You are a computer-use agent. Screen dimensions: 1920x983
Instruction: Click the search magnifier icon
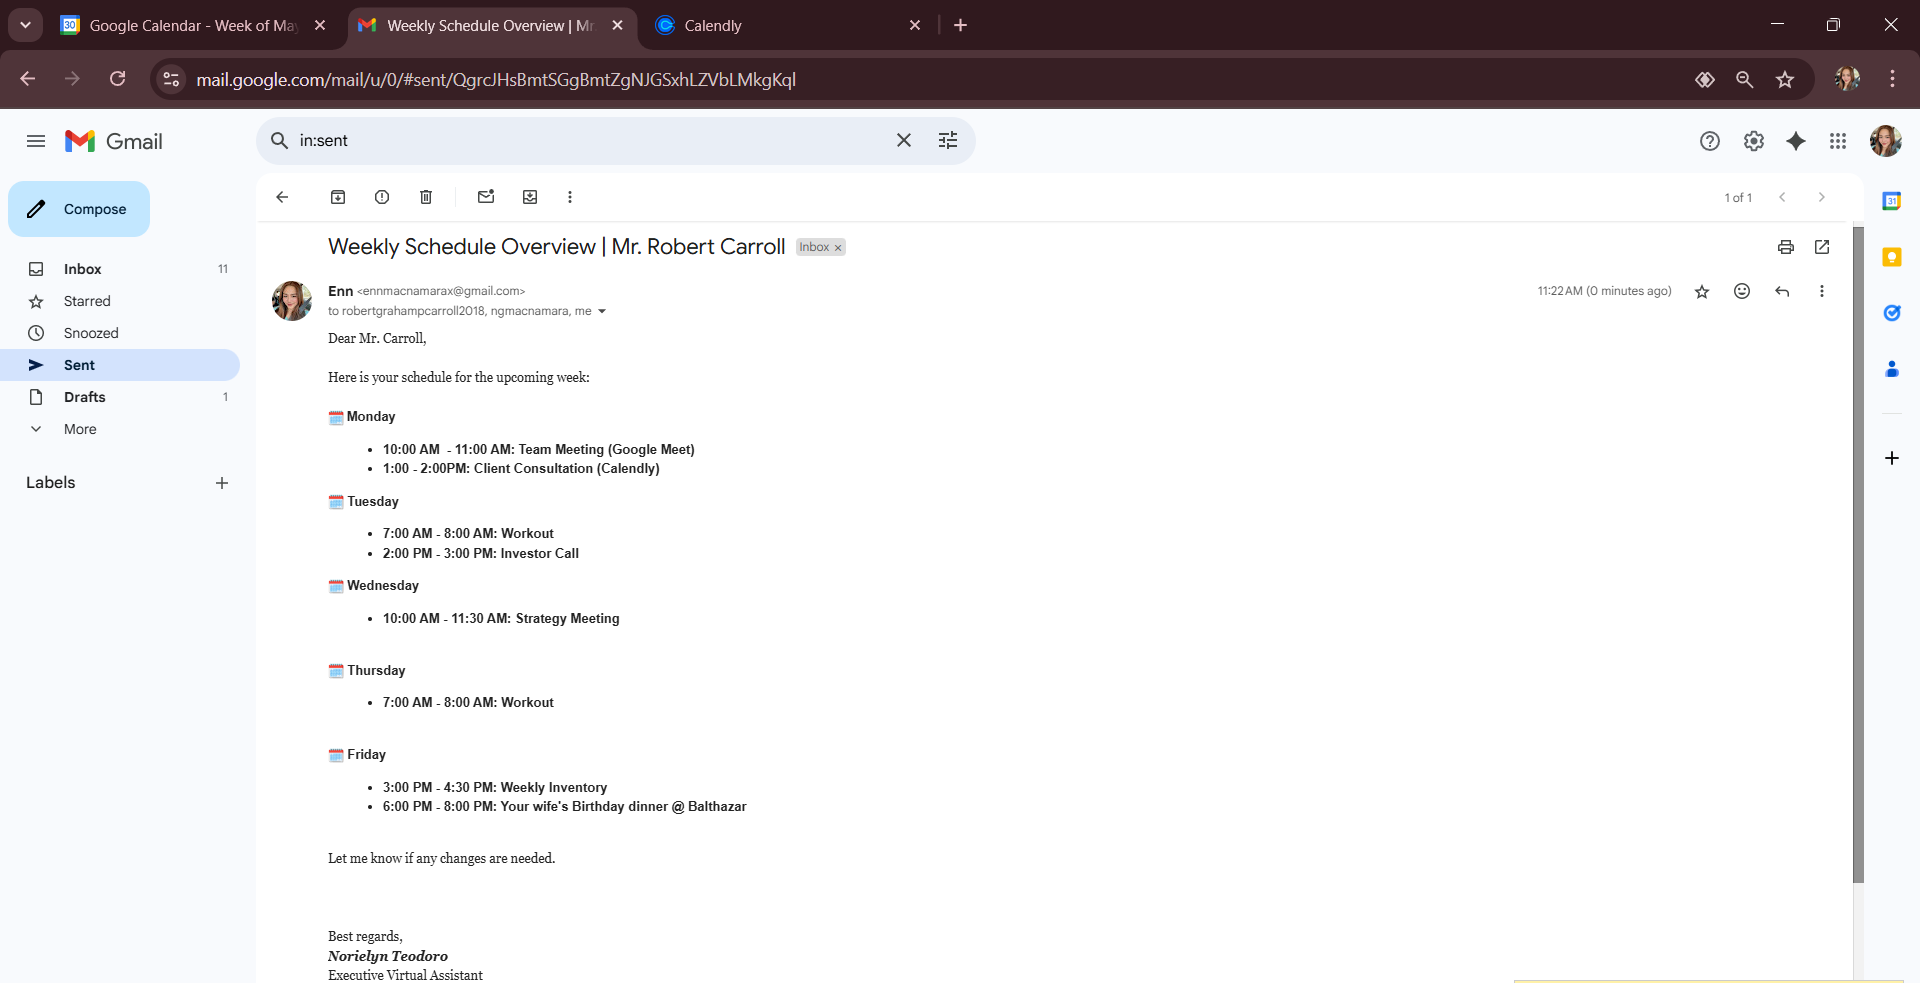280,141
